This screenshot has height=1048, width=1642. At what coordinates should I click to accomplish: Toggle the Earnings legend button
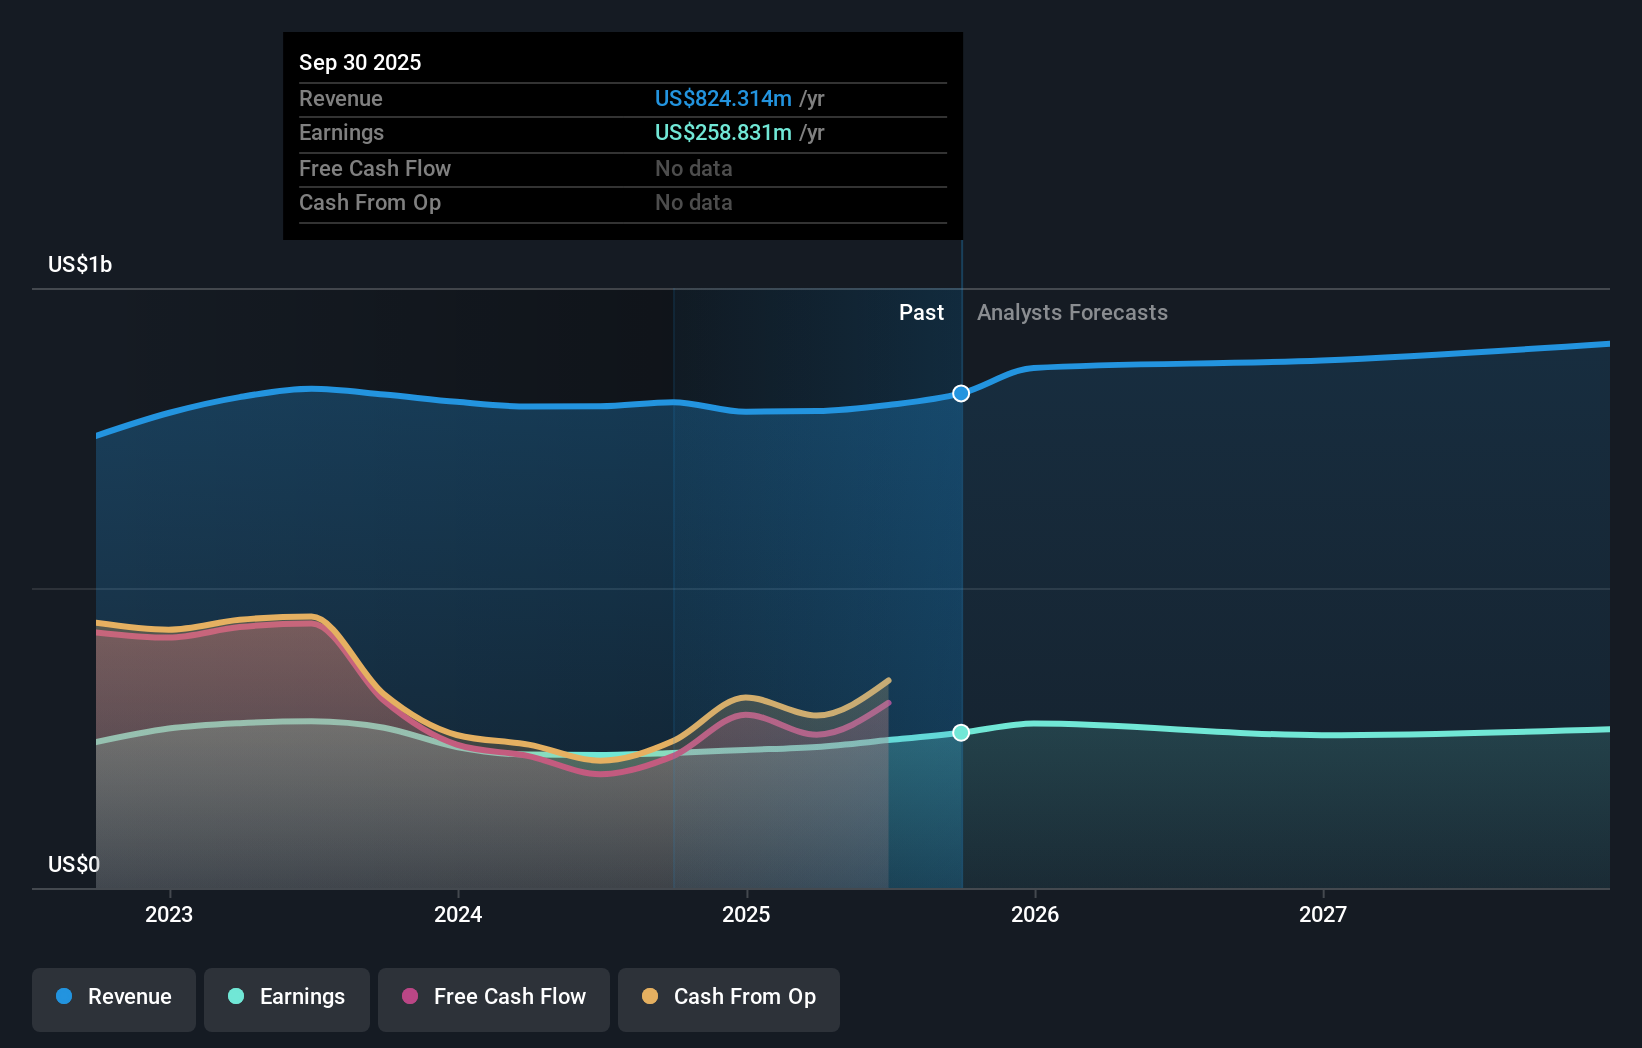(287, 999)
